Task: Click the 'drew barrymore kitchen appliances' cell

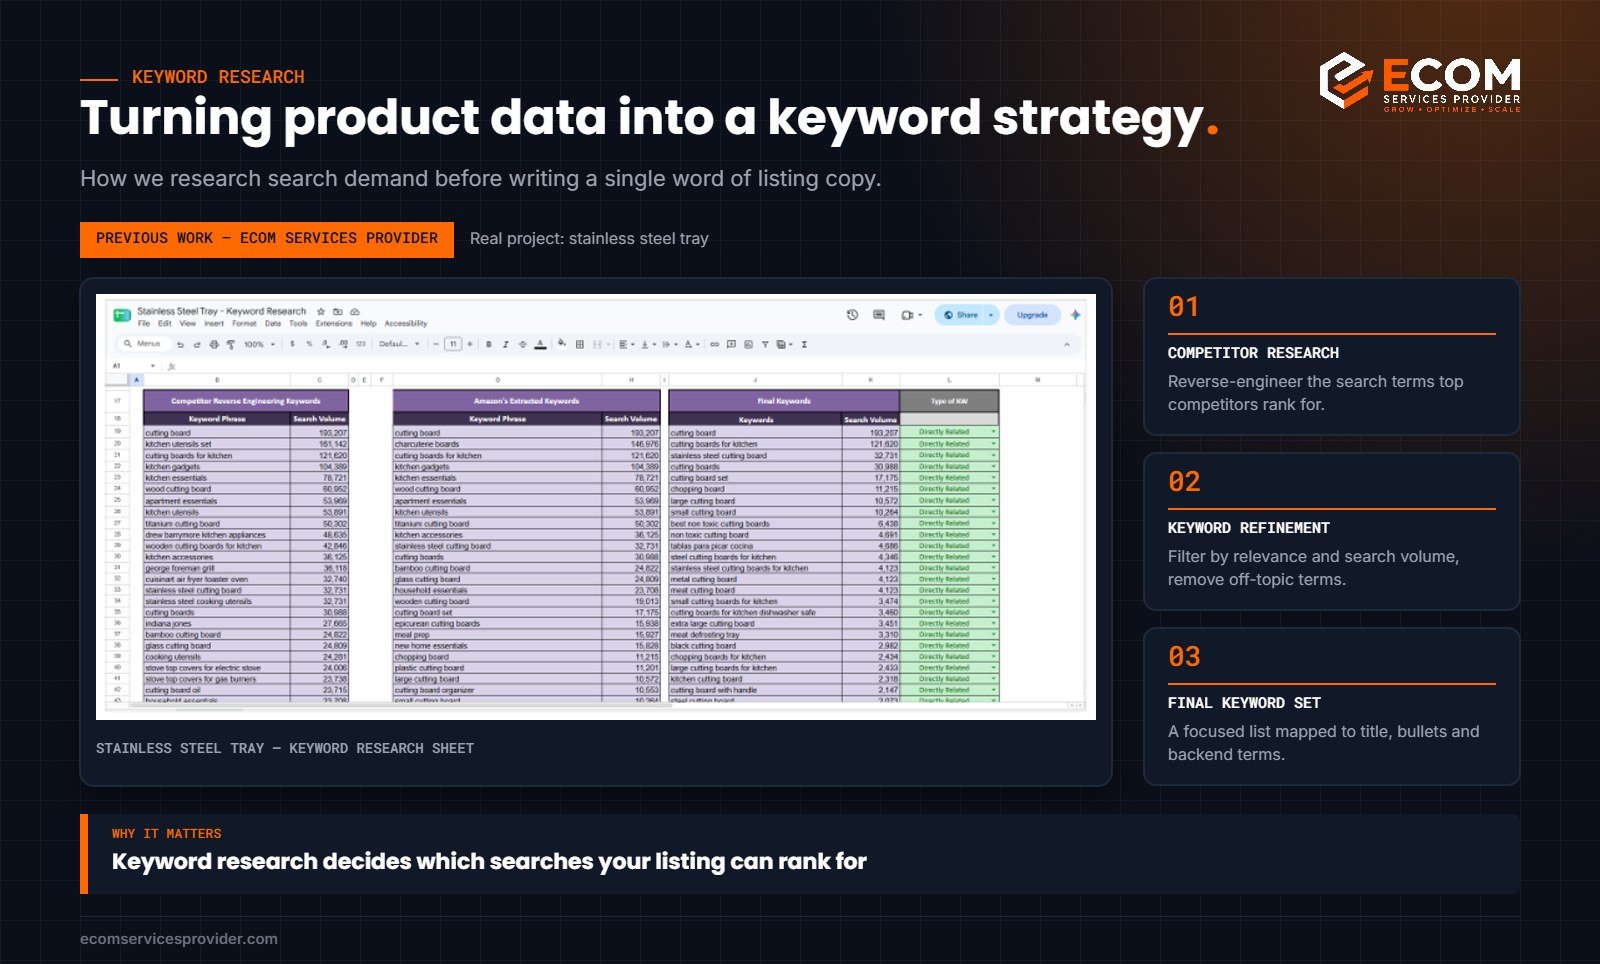Action: pyautogui.click(x=217, y=535)
